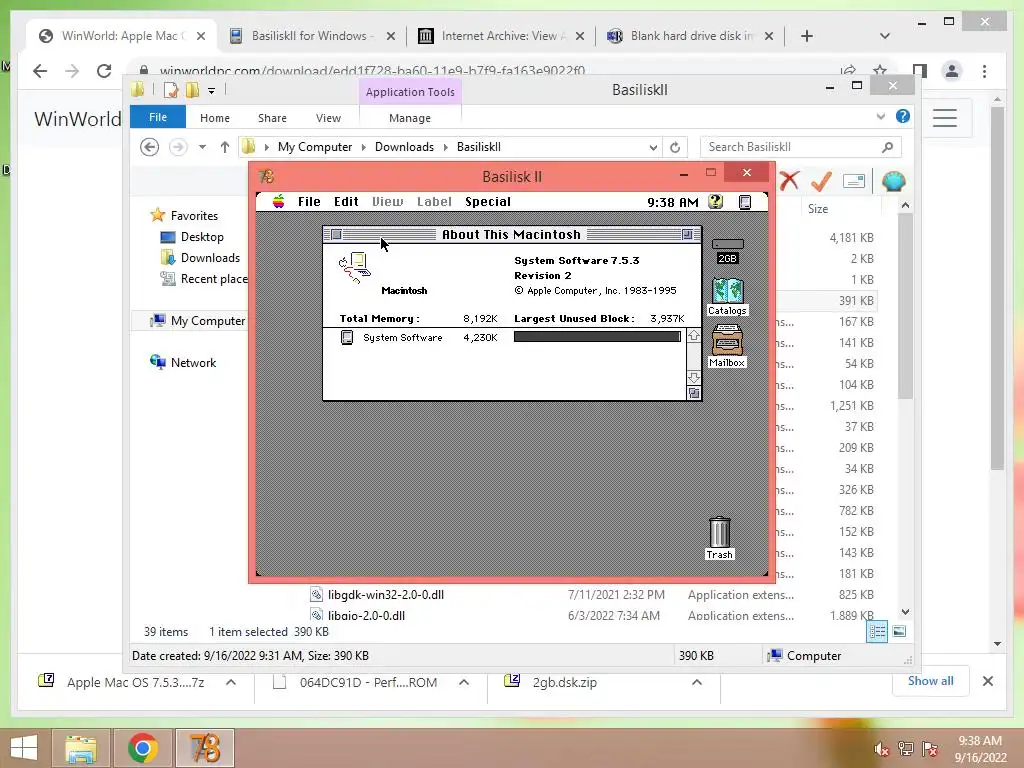The width and height of the screenshot is (1024, 768).
Task: Open the Mac File menu
Action: tap(309, 201)
